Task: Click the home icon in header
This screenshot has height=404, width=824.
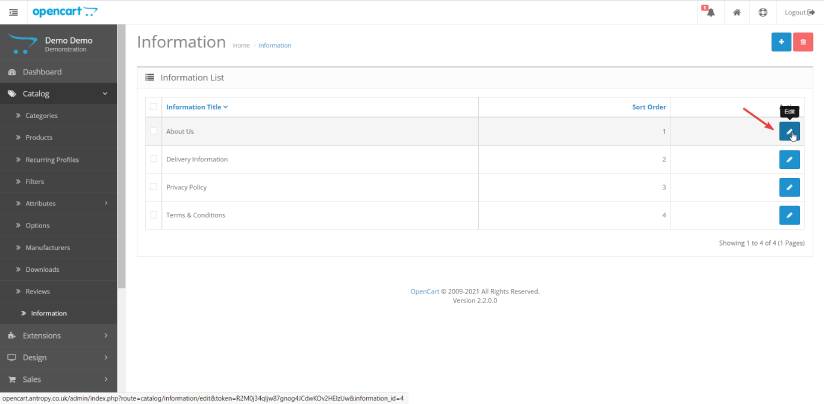Action: tap(737, 12)
